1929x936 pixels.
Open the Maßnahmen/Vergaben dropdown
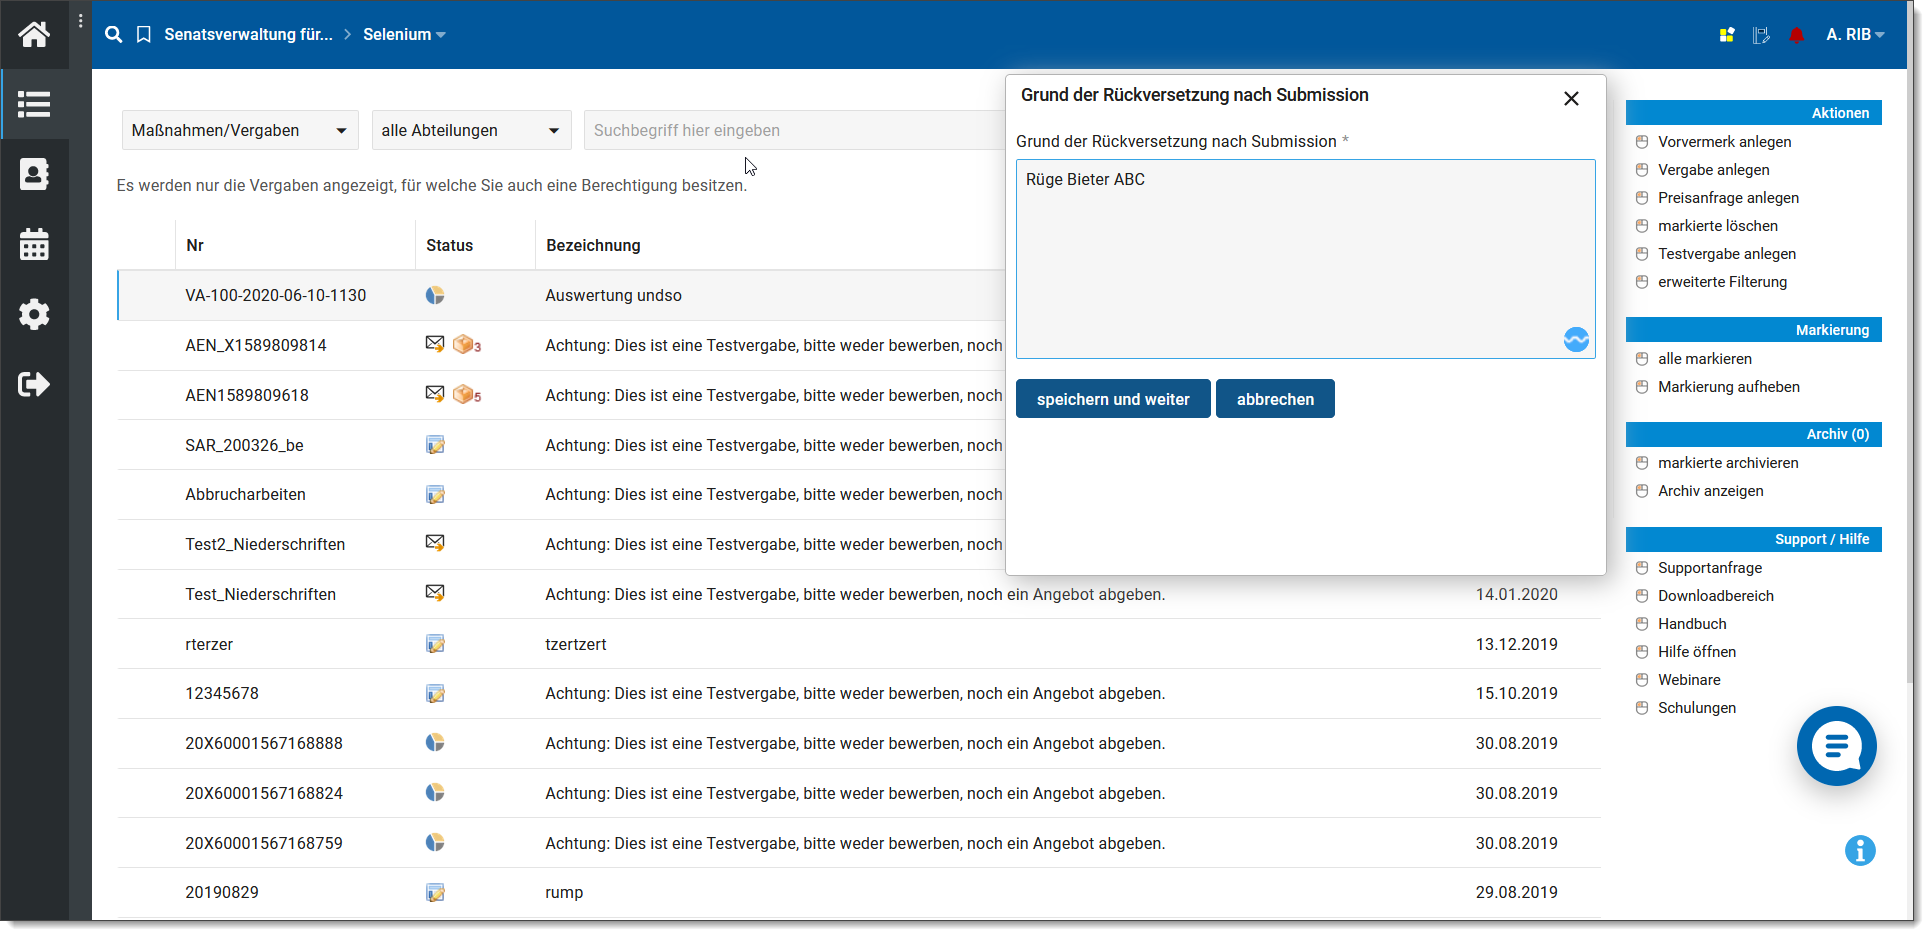coord(240,130)
